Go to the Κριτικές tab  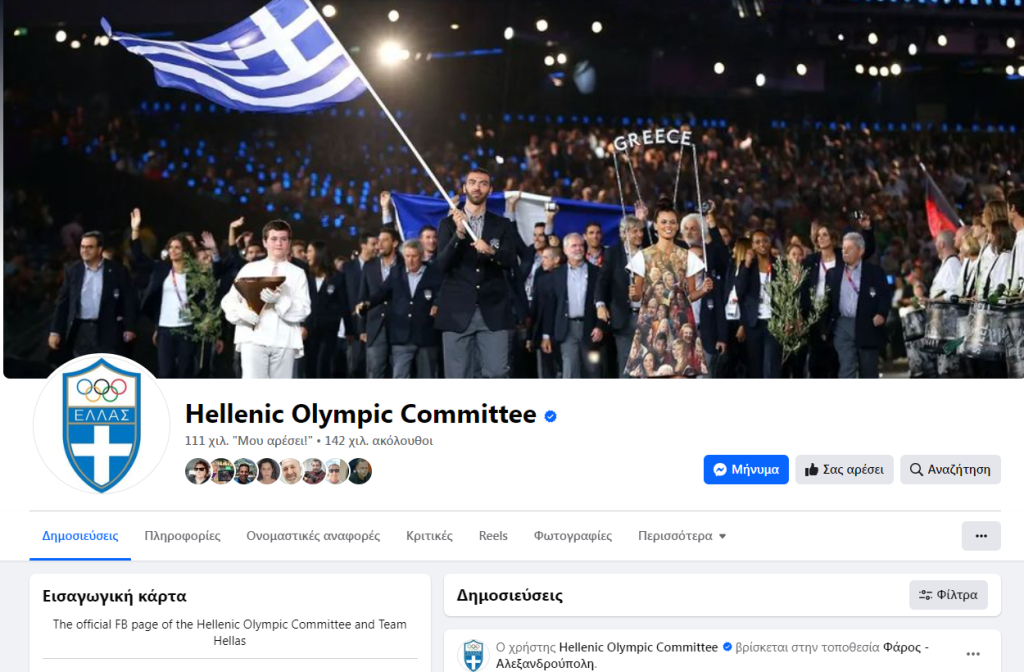point(429,536)
